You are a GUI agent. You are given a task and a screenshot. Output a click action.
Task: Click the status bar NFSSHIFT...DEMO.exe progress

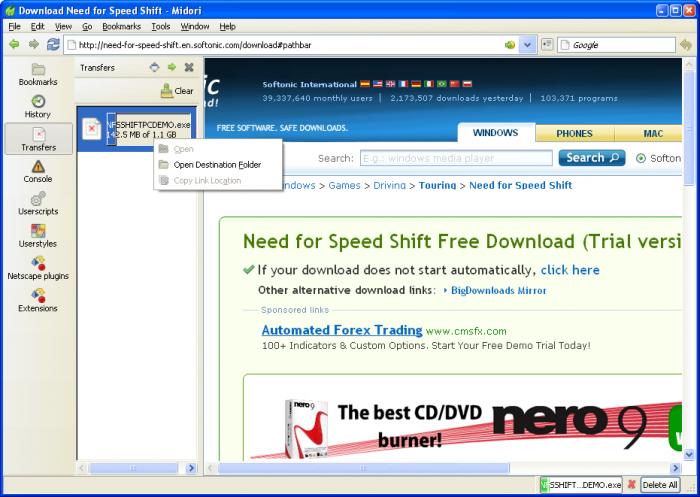(x=580, y=484)
